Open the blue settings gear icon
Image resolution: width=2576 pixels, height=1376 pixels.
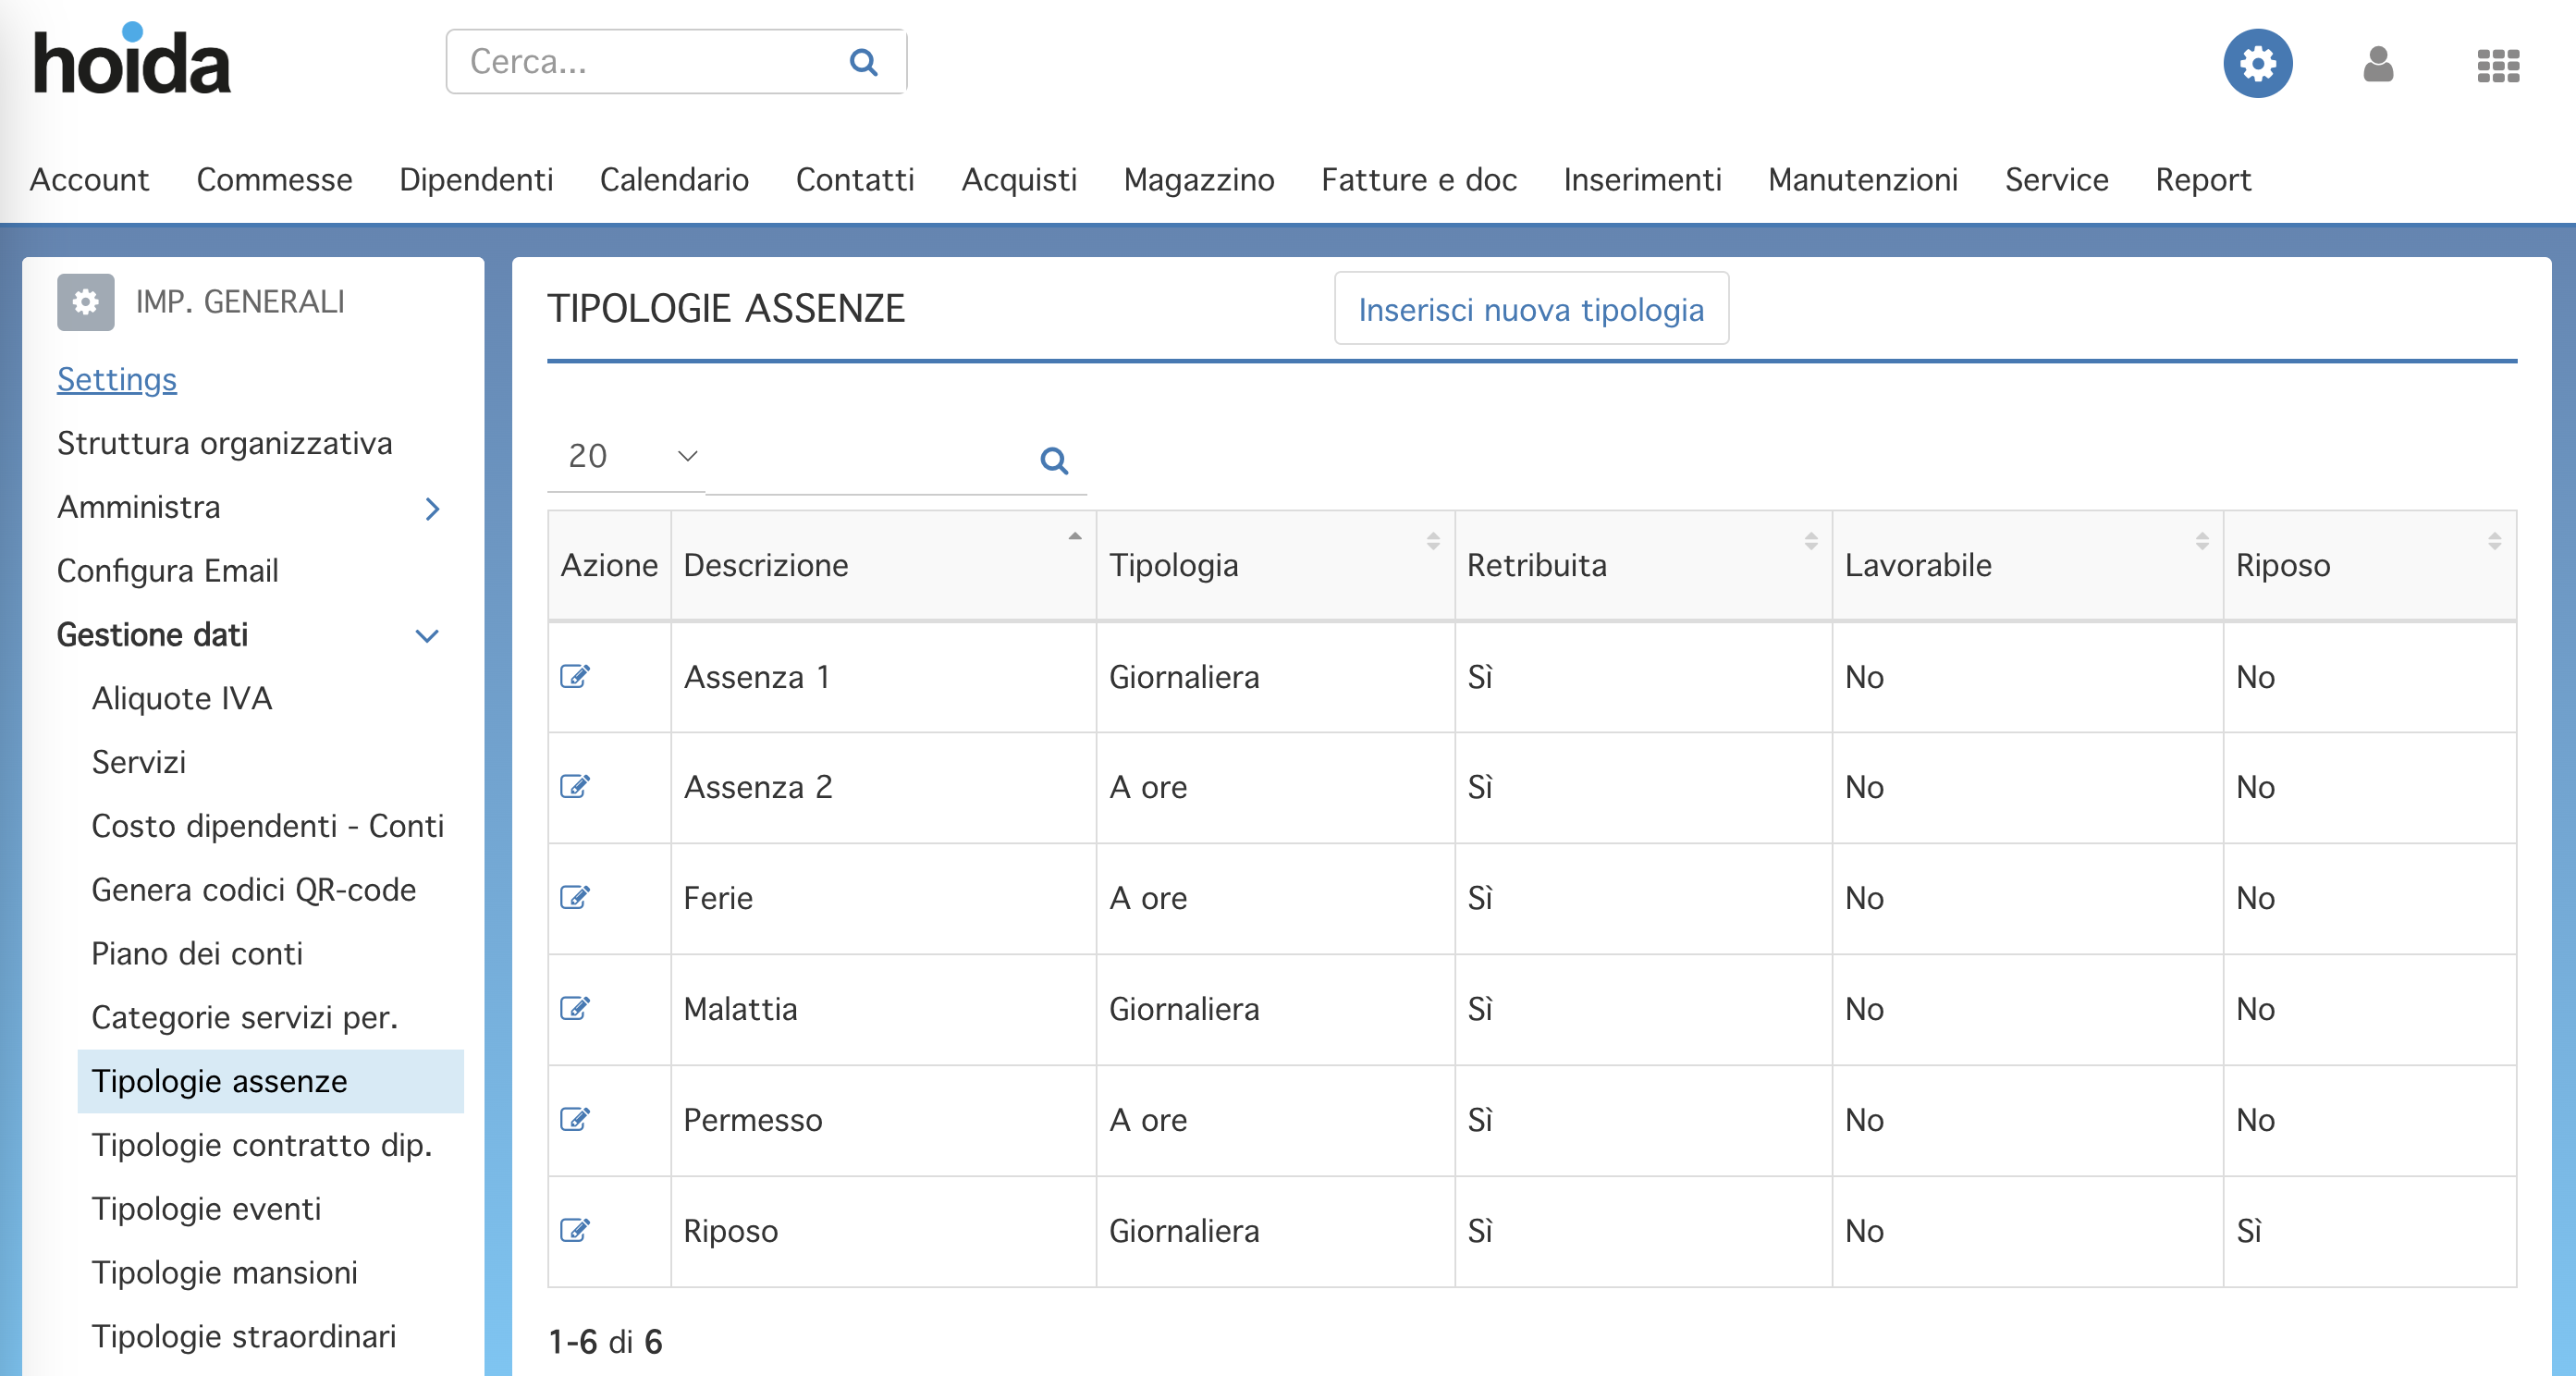click(2257, 64)
